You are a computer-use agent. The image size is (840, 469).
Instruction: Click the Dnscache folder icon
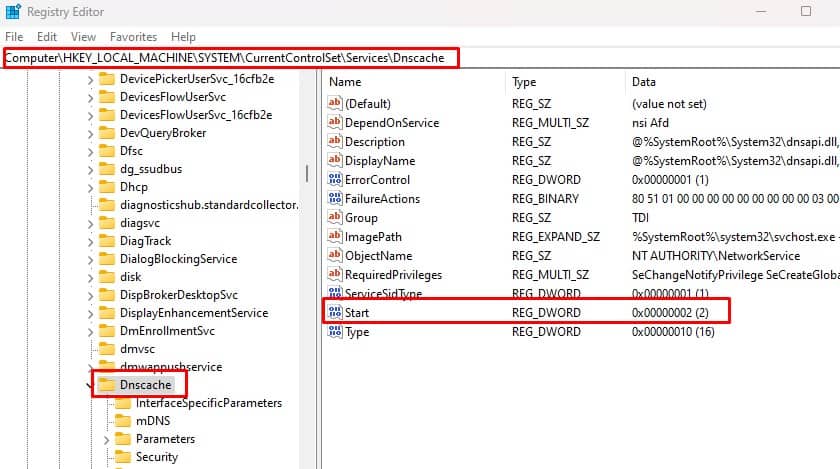point(107,385)
